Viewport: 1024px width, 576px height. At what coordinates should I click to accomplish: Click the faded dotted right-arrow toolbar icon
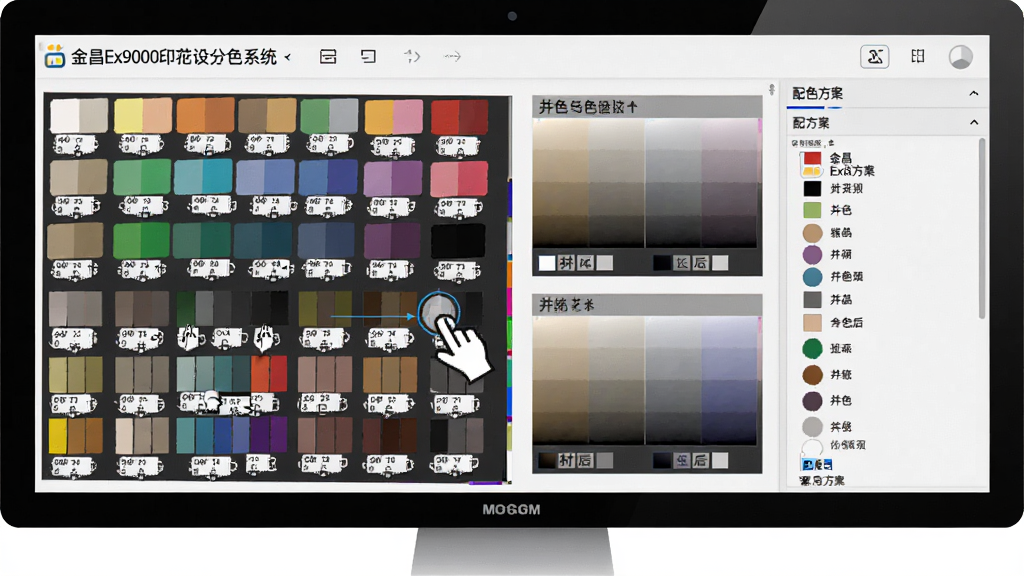tap(453, 57)
